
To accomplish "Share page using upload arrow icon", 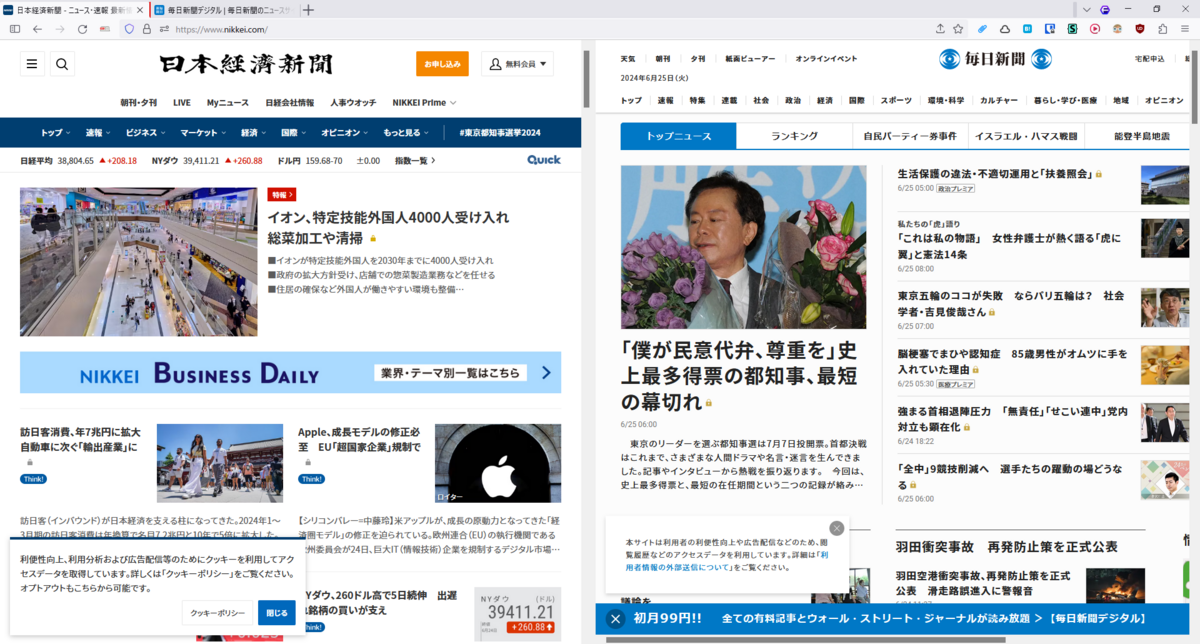I will (940, 29).
